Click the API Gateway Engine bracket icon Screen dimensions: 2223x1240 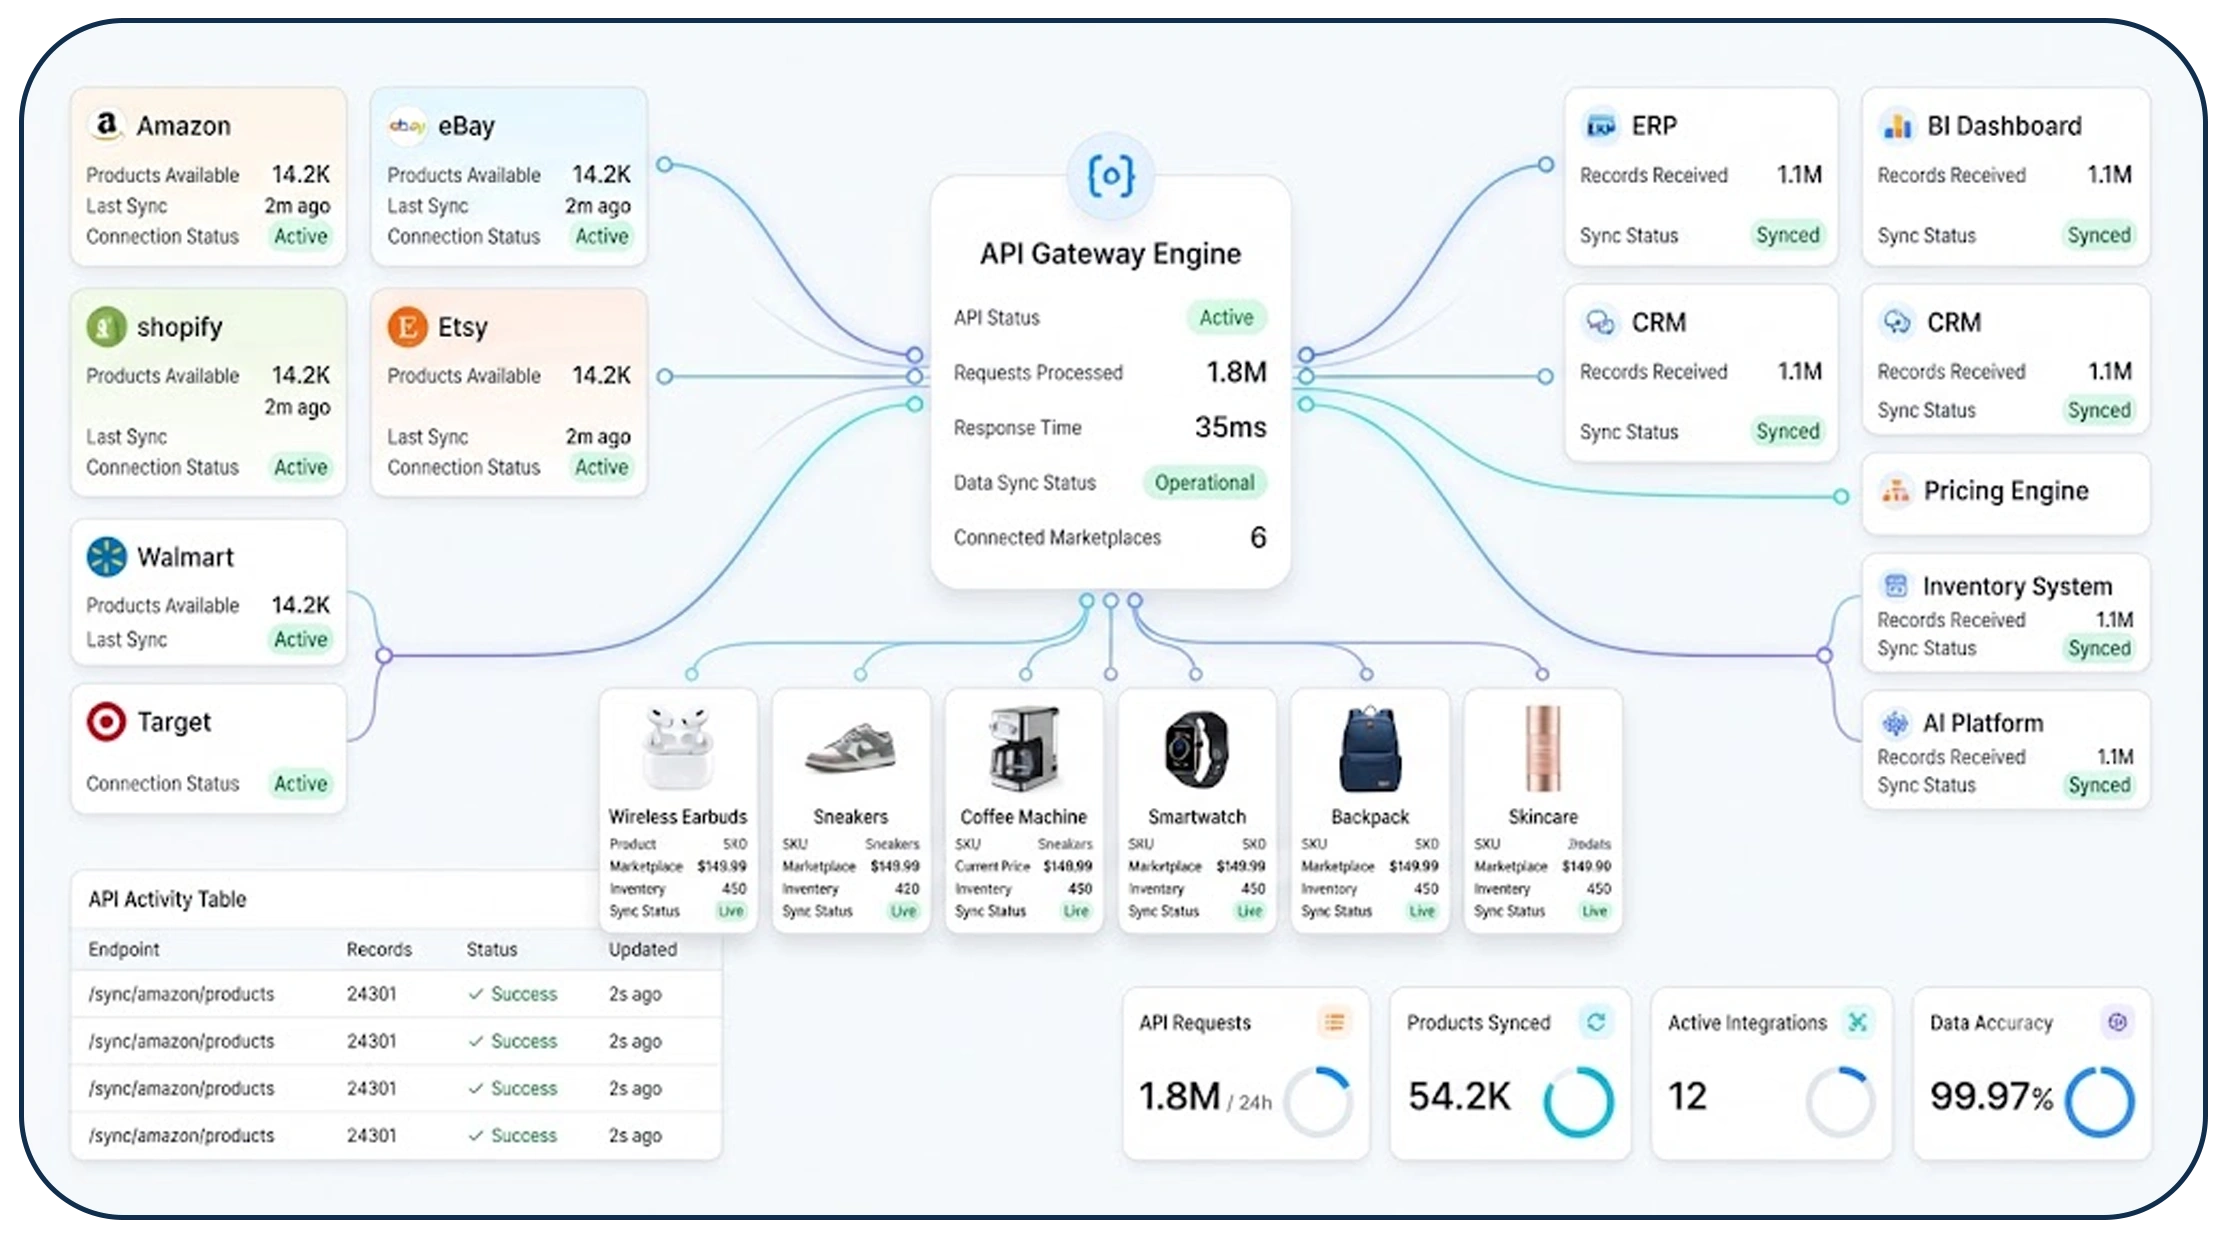pos(1110,177)
